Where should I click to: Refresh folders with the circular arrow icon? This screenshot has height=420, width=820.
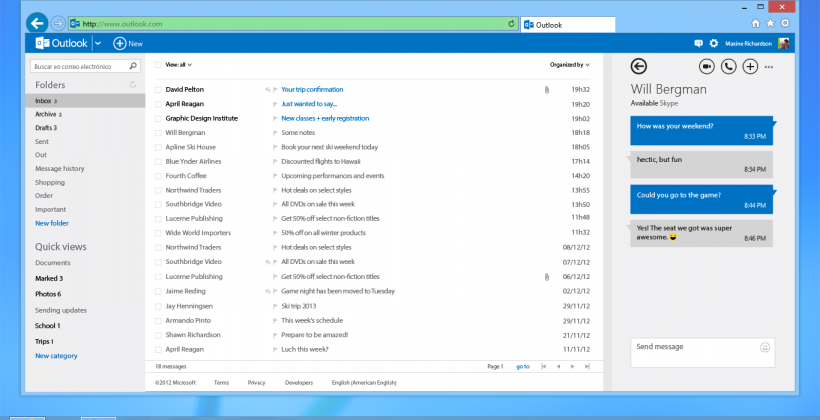tap(133, 85)
